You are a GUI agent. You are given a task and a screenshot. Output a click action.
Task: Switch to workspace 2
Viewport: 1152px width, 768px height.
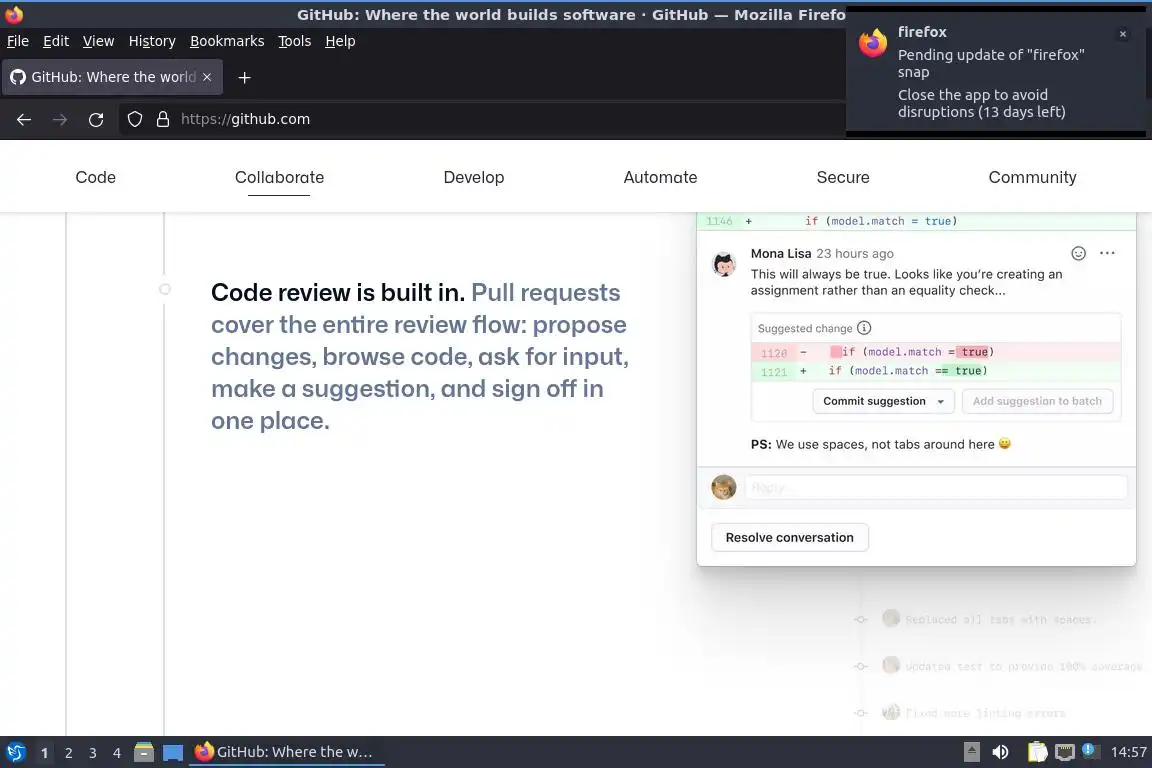(68, 753)
